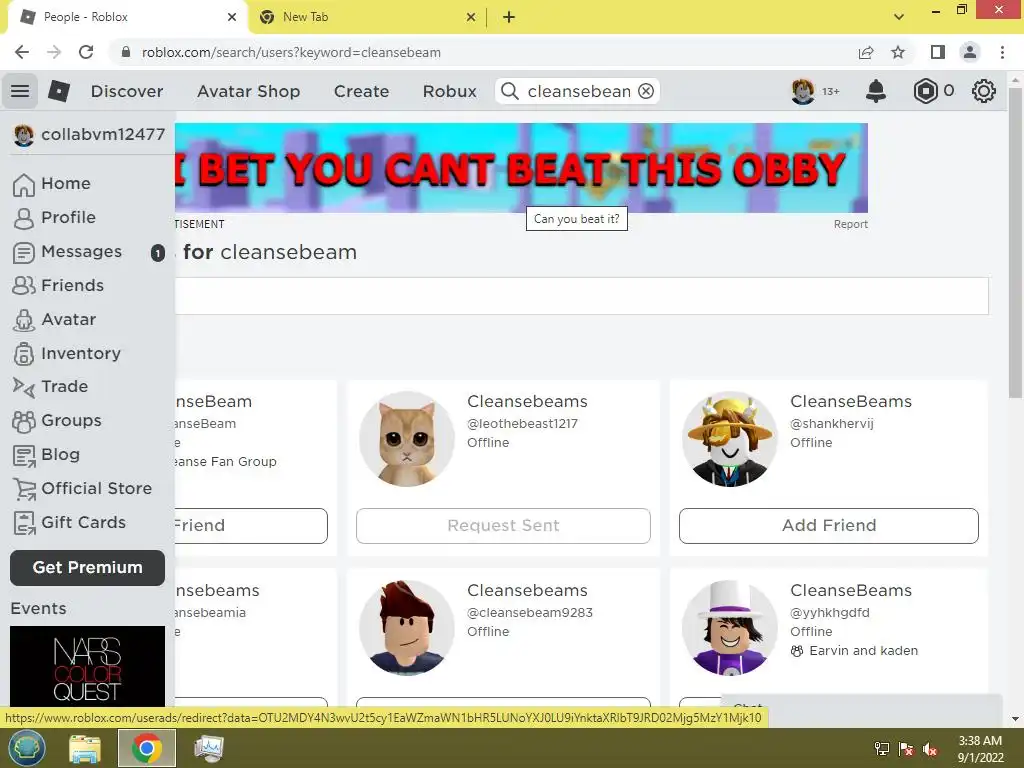
Task: Report the advertisement
Action: pos(850,224)
